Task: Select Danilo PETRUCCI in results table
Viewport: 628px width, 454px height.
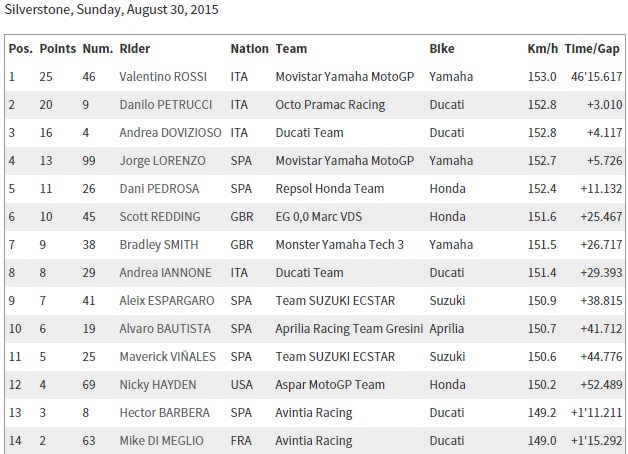Action: coord(163,104)
